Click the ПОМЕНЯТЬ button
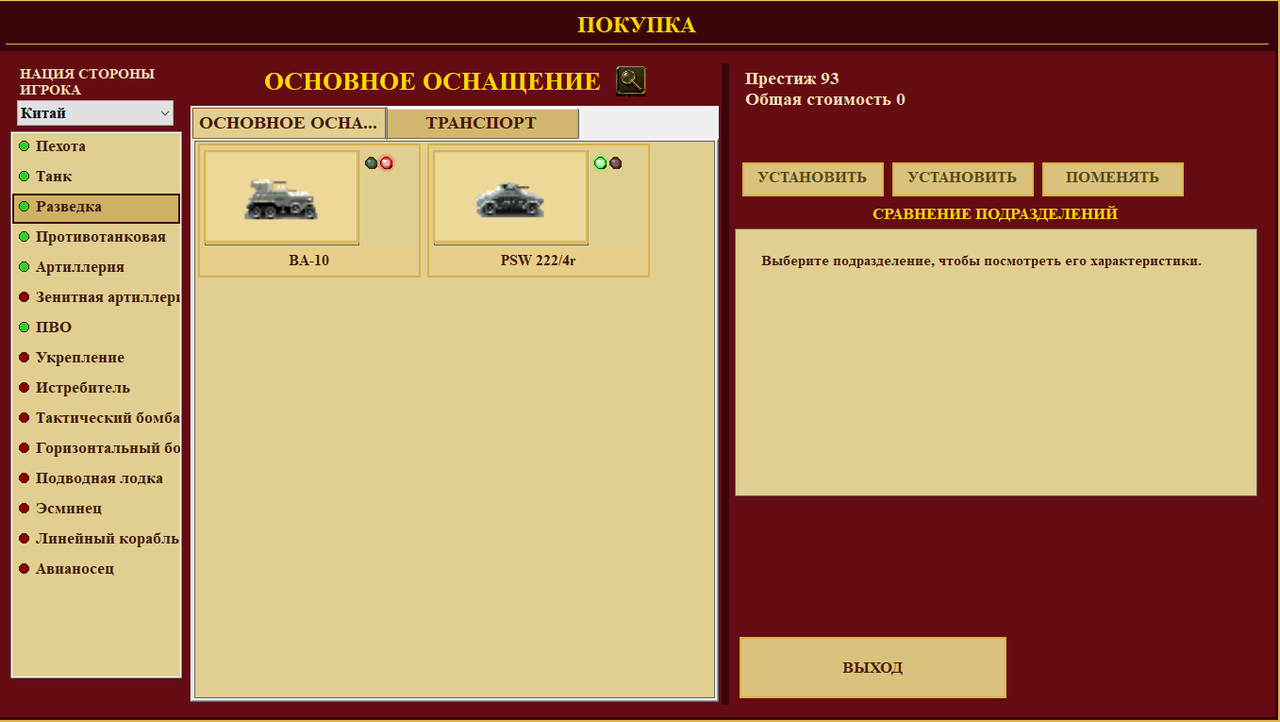This screenshot has height=722, width=1280. [1112, 178]
